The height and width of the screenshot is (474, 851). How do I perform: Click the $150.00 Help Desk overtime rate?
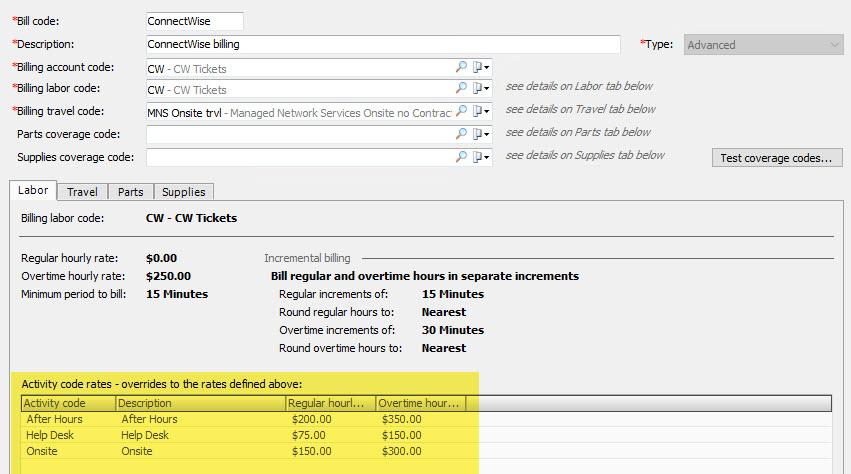(402, 435)
